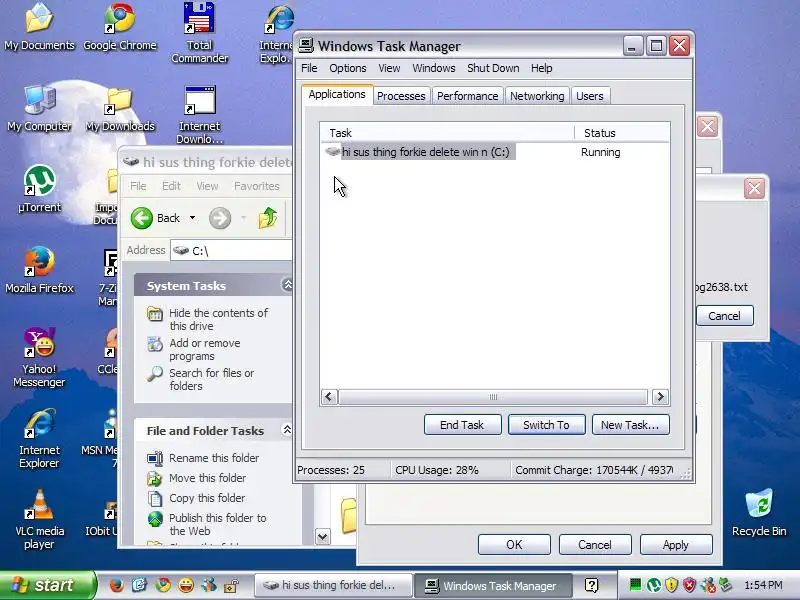Click MSN Messenger icon in Quick Launch
800x600 pixels.
[209, 585]
